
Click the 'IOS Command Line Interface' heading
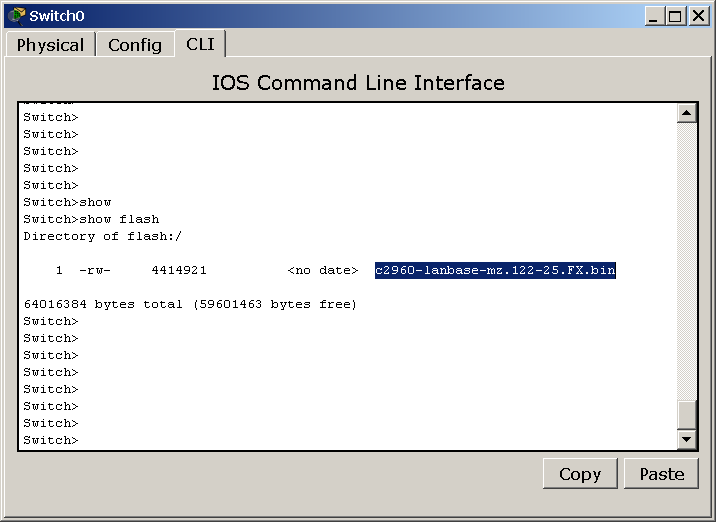(x=358, y=83)
